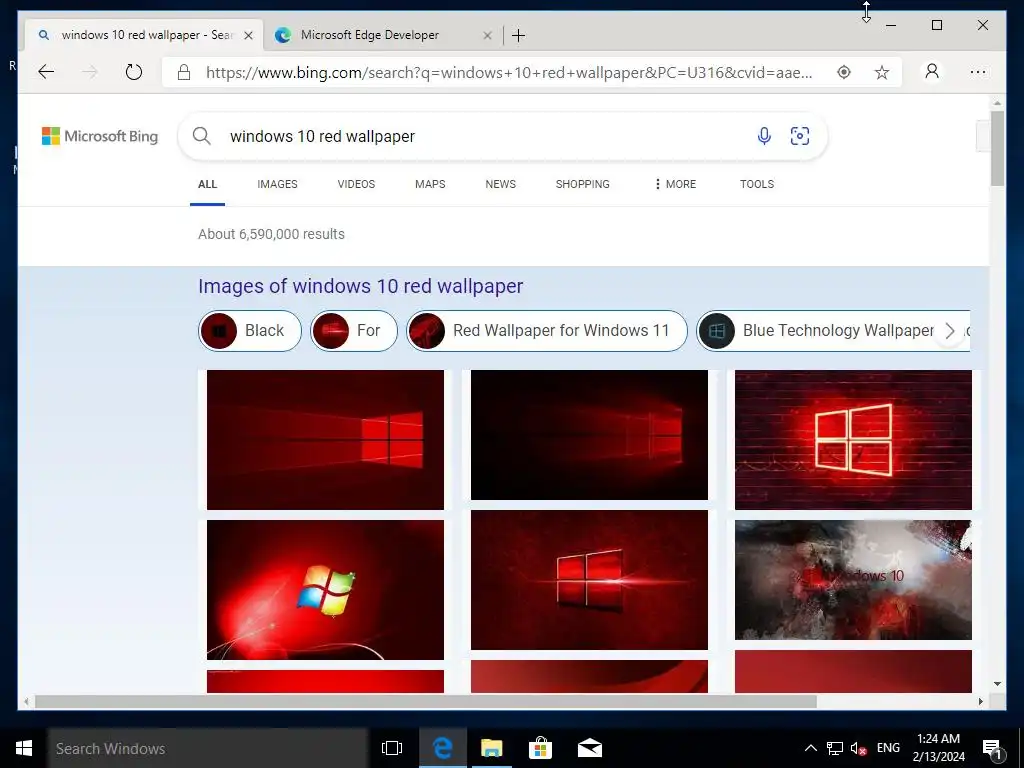Open the profile account icon
This screenshot has width=1024, height=768.
(x=932, y=71)
